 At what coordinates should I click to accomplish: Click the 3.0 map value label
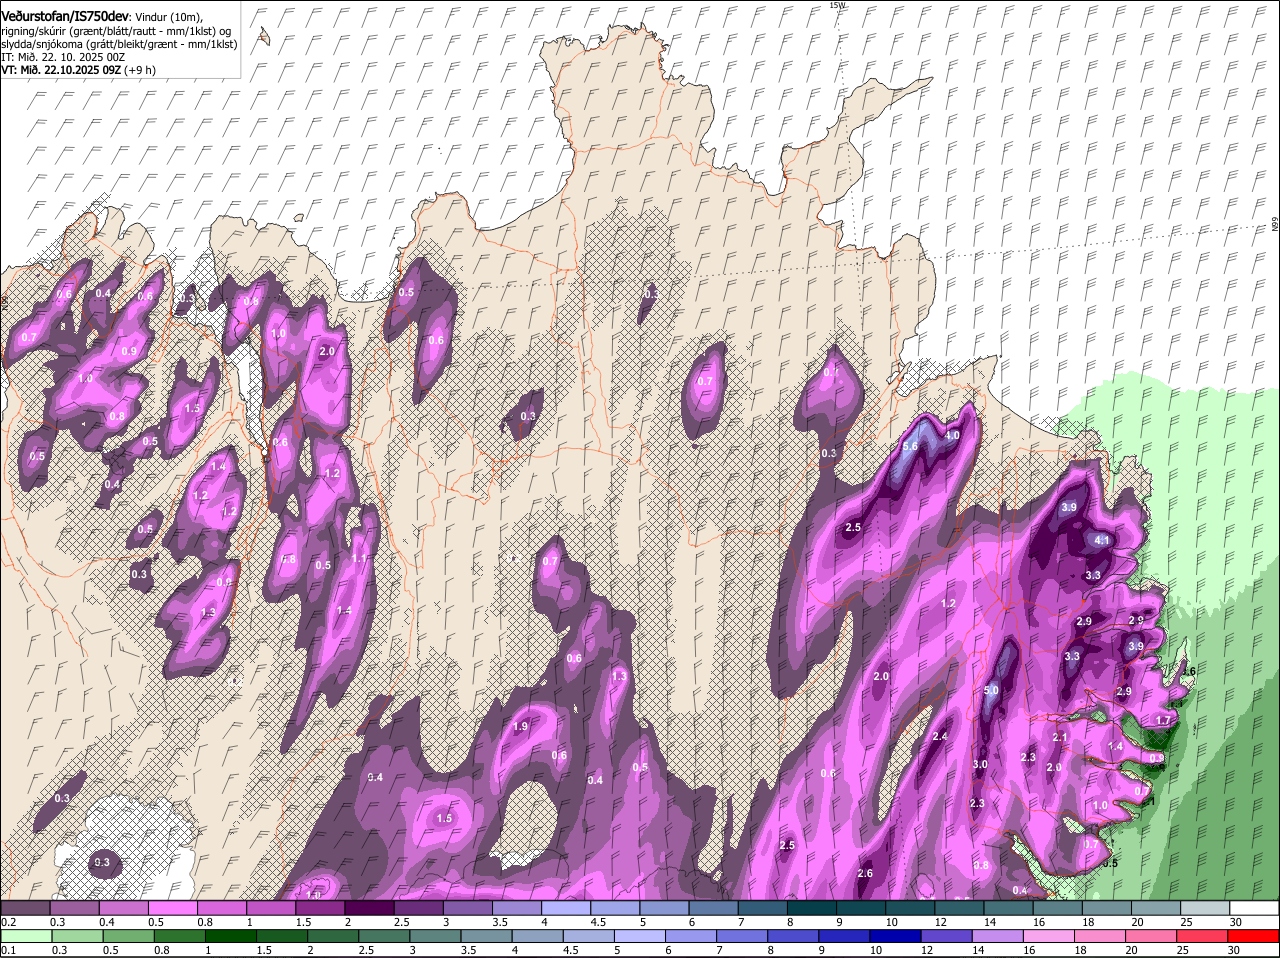click(980, 764)
